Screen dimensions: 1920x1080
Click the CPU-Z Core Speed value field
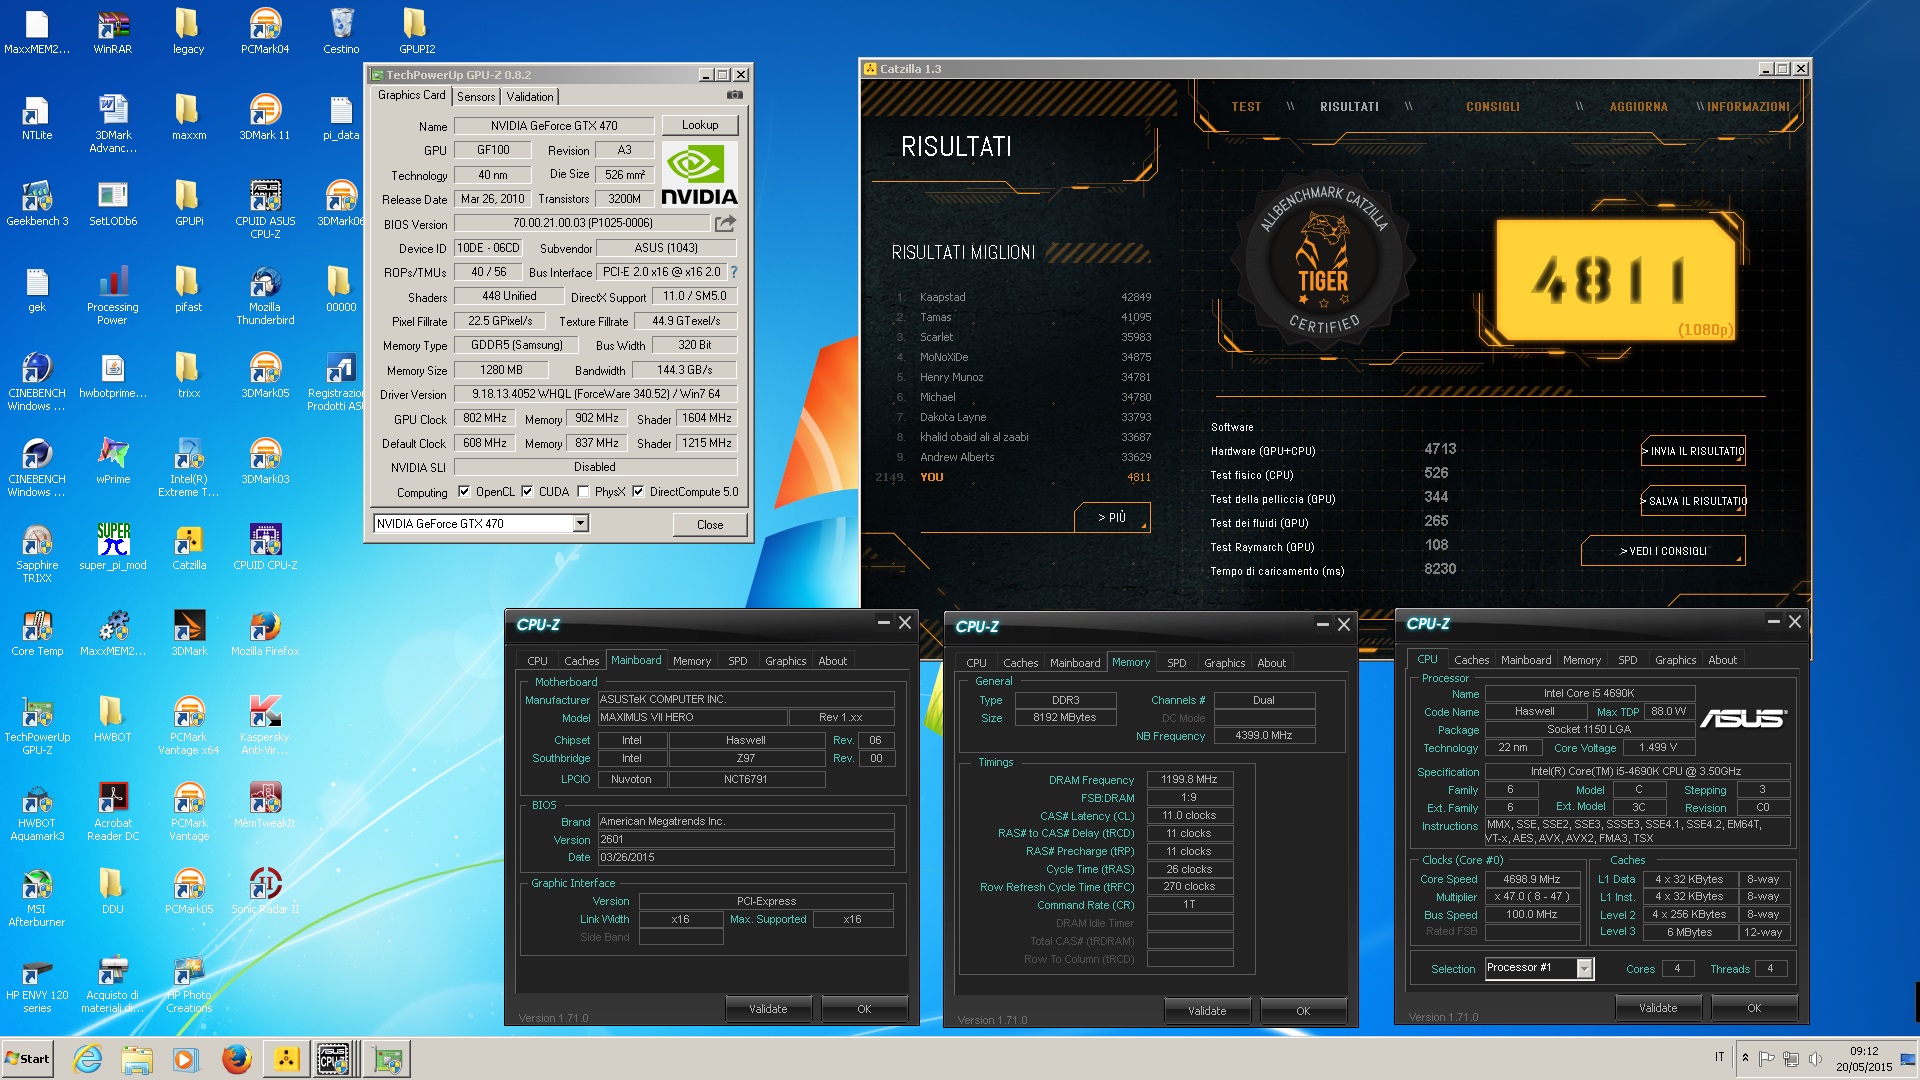1533,879
